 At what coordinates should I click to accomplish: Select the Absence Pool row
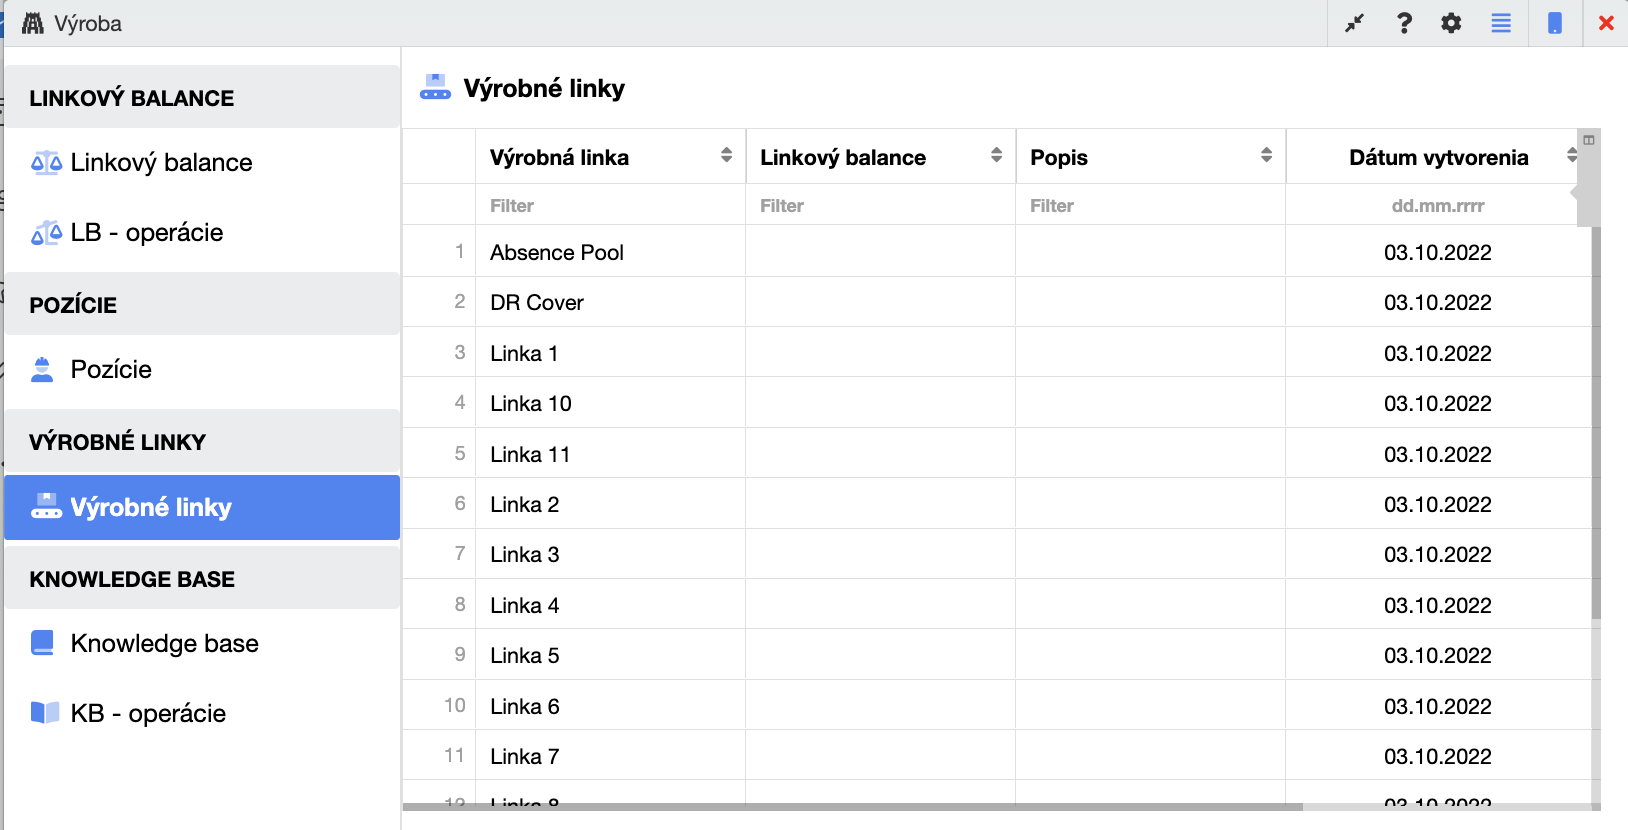click(x=557, y=252)
